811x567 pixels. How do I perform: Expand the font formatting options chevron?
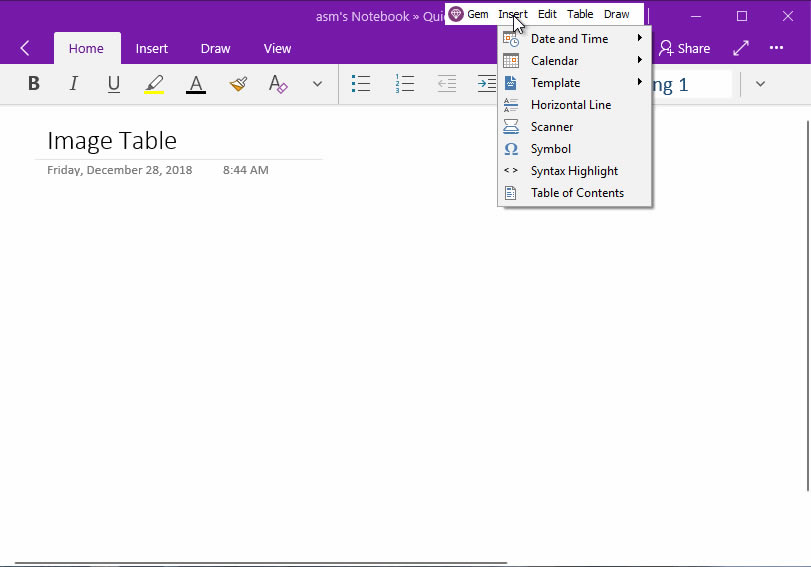pos(318,84)
